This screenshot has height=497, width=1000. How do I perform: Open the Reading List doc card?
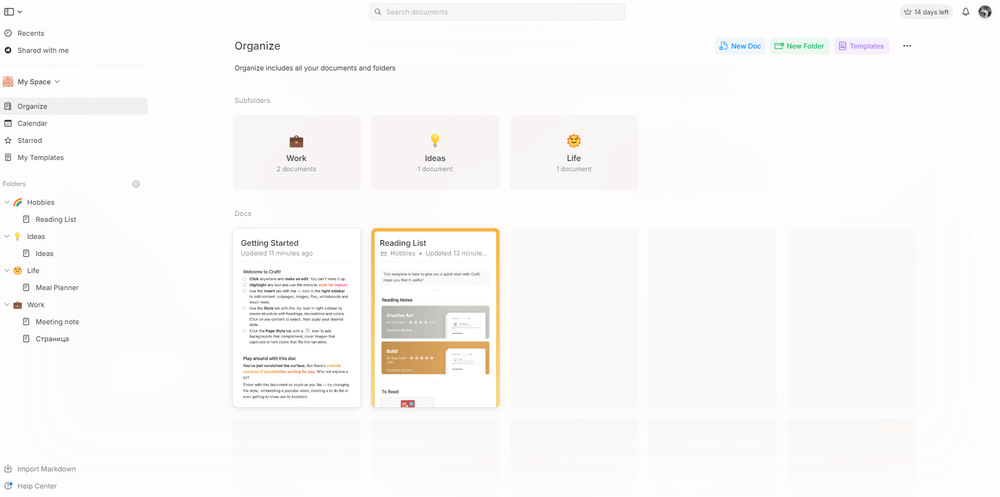tap(436, 318)
